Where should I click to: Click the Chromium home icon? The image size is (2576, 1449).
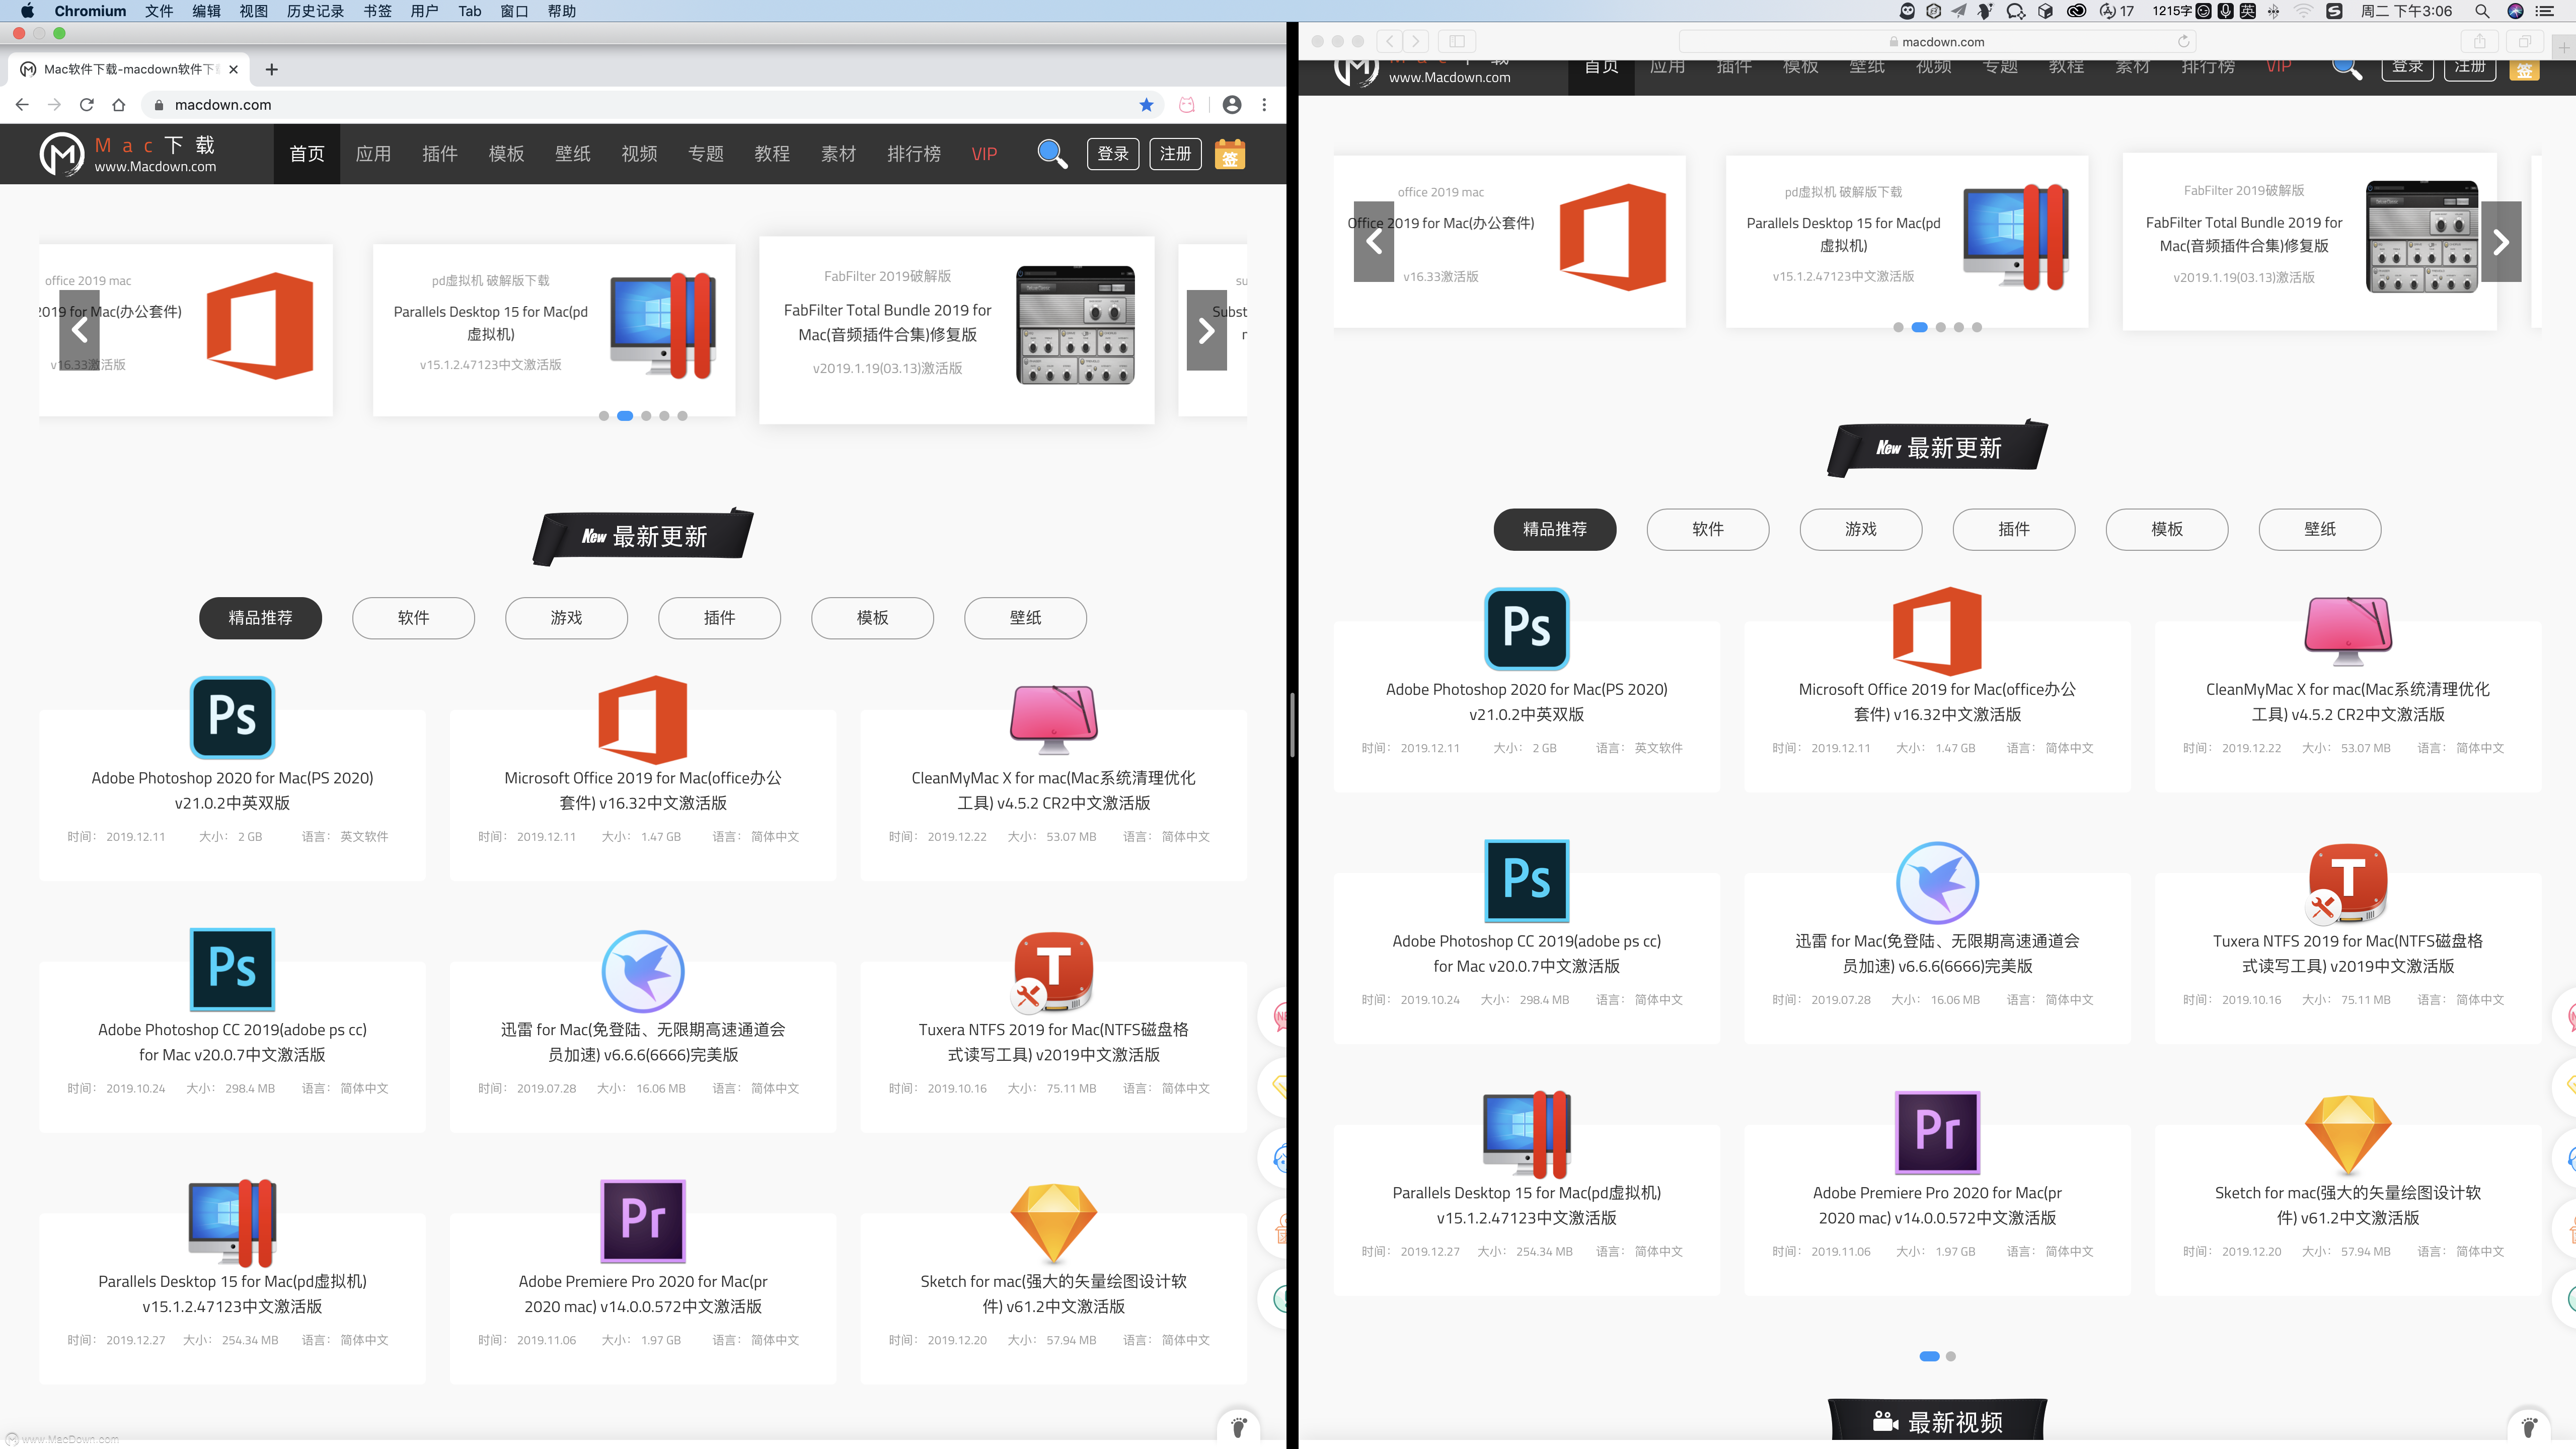[119, 104]
